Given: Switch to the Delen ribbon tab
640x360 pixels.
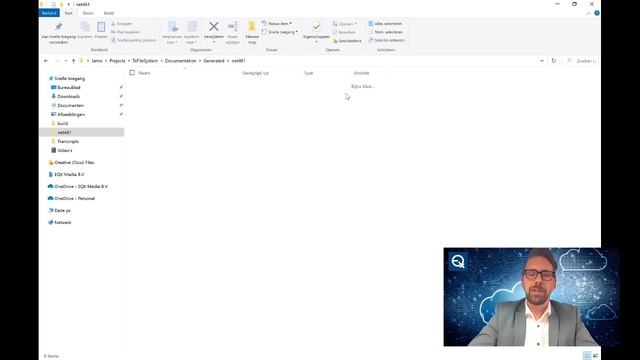Looking at the screenshot, I should point(88,13).
